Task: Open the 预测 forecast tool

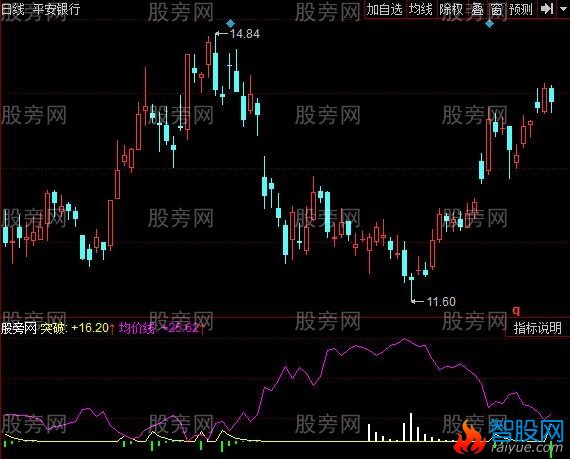Action: click(x=521, y=9)
